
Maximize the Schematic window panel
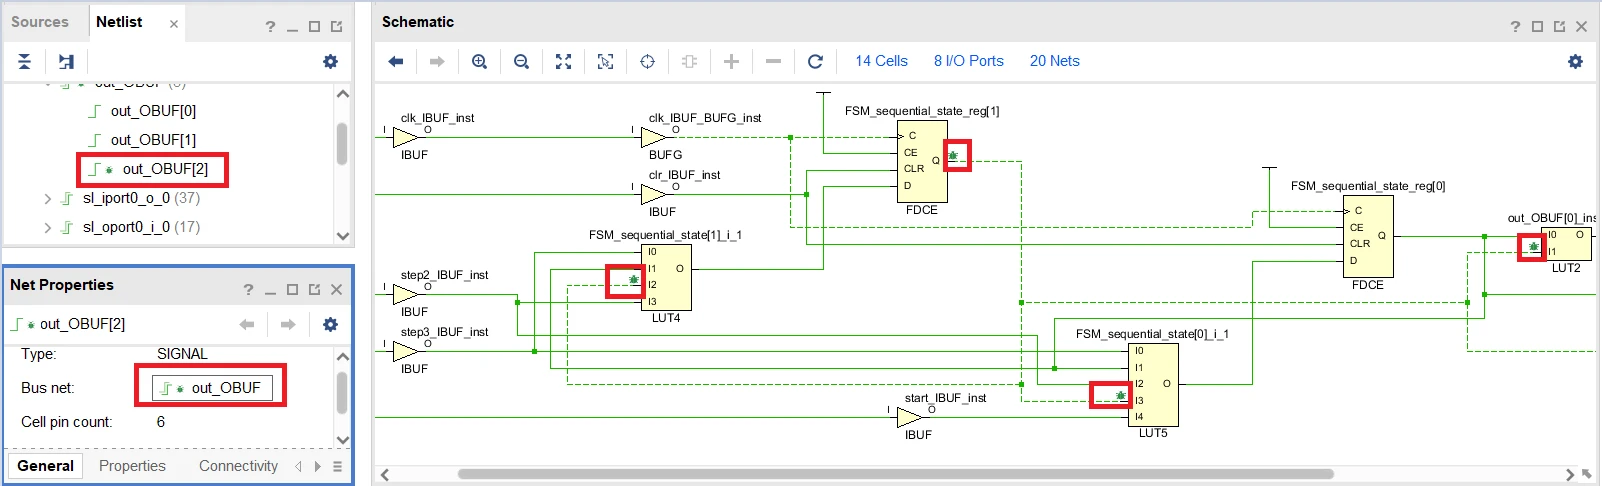pyautogui.click(x=1537, y=27)
